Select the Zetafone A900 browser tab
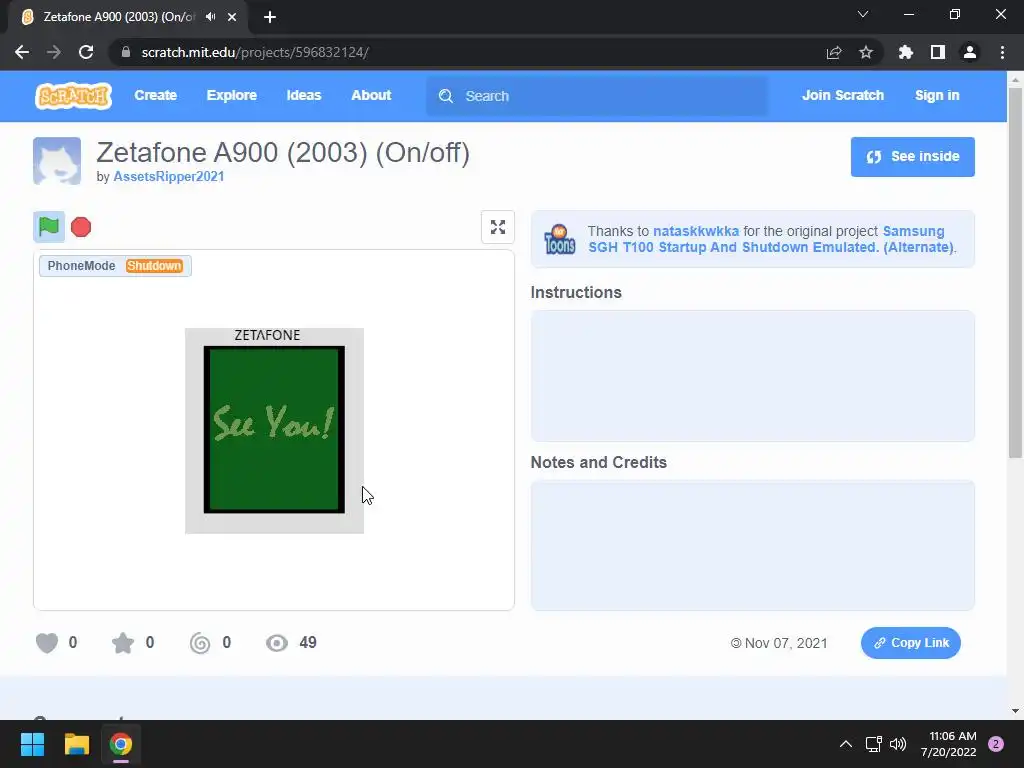 coord(120,17)
